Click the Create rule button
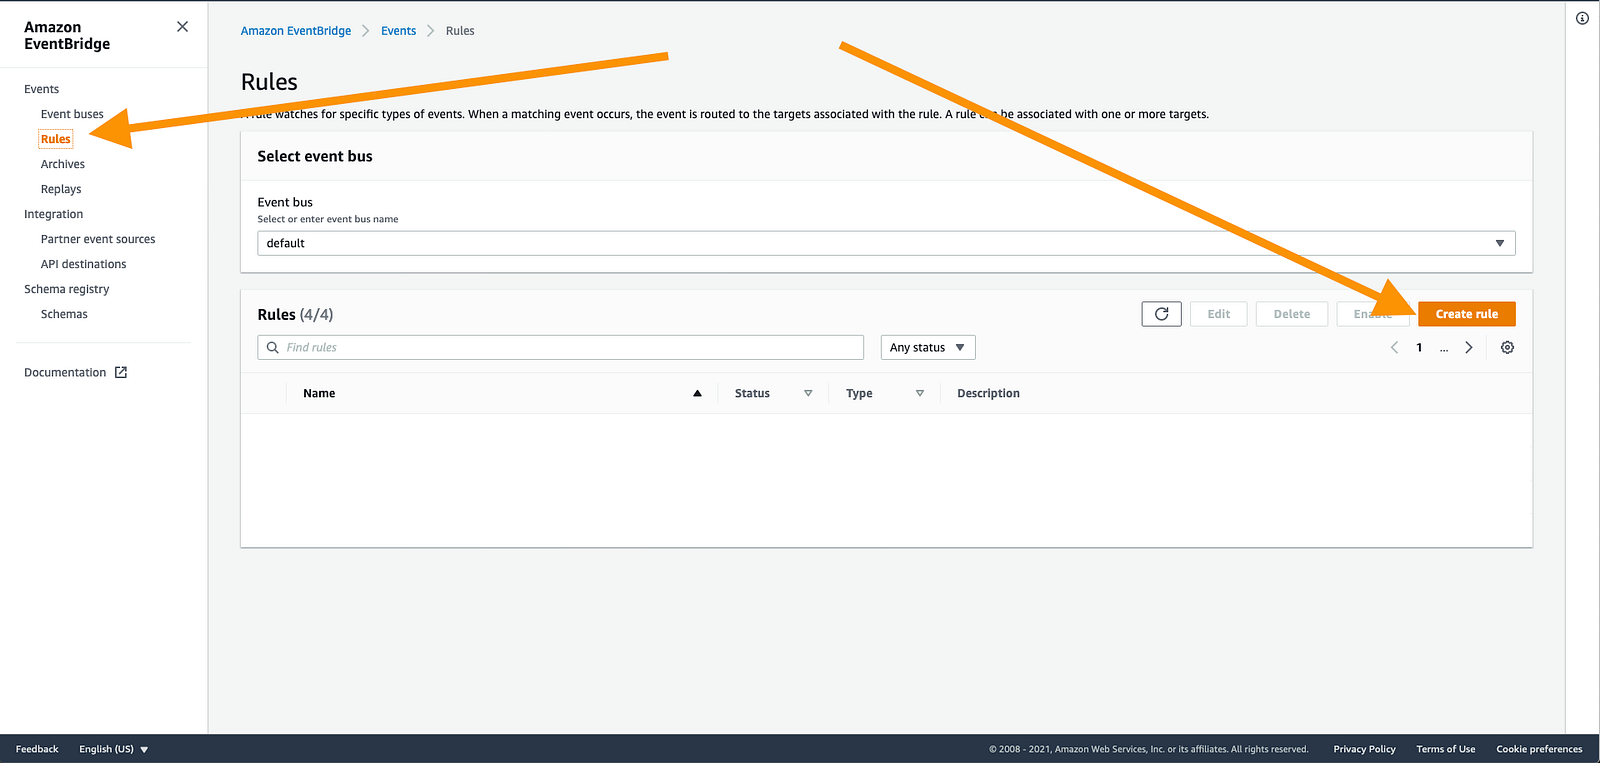1600x763 pixels. click(1467, 314)
